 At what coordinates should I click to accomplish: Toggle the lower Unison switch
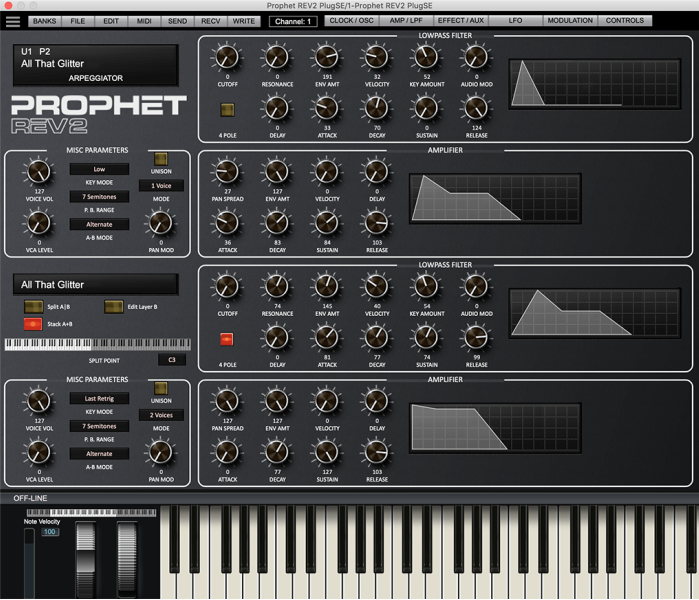[x=161, y=388]
